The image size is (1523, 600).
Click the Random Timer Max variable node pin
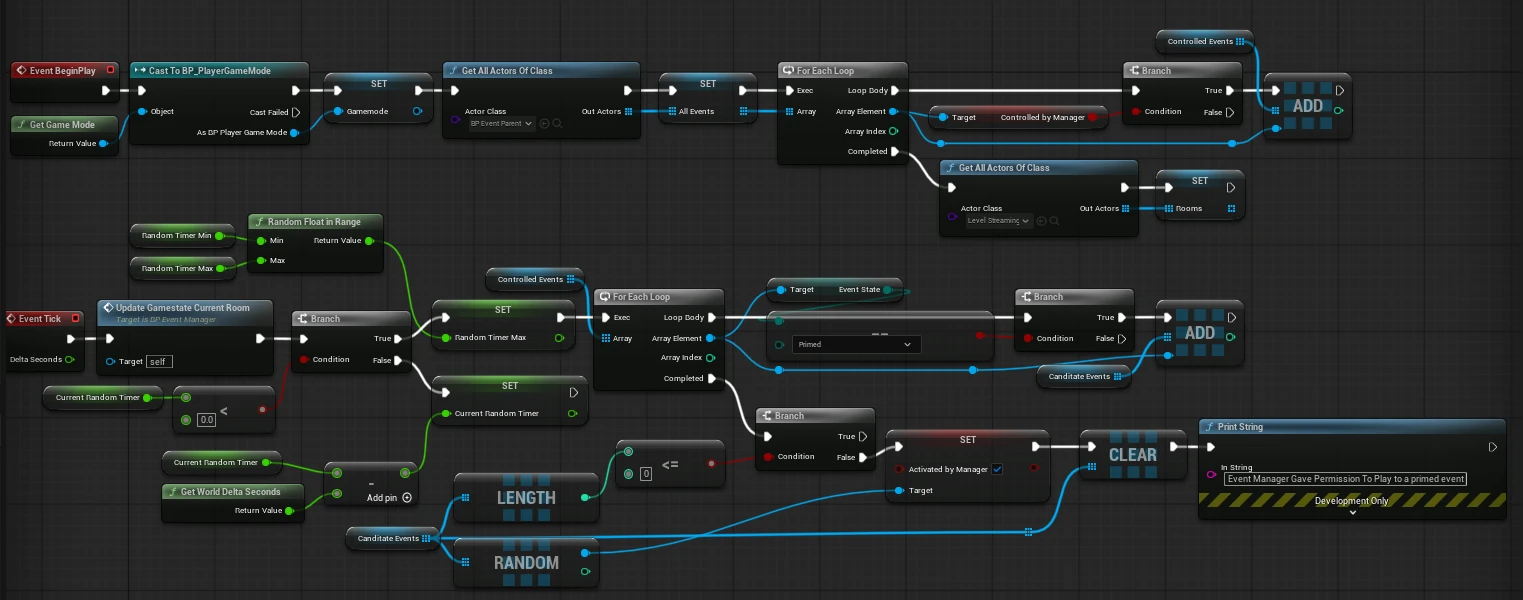point(220,268)
